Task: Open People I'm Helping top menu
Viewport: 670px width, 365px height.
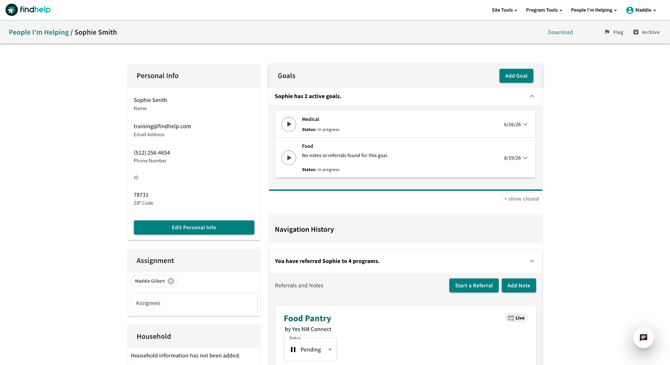Action: (x=594, y=10)
